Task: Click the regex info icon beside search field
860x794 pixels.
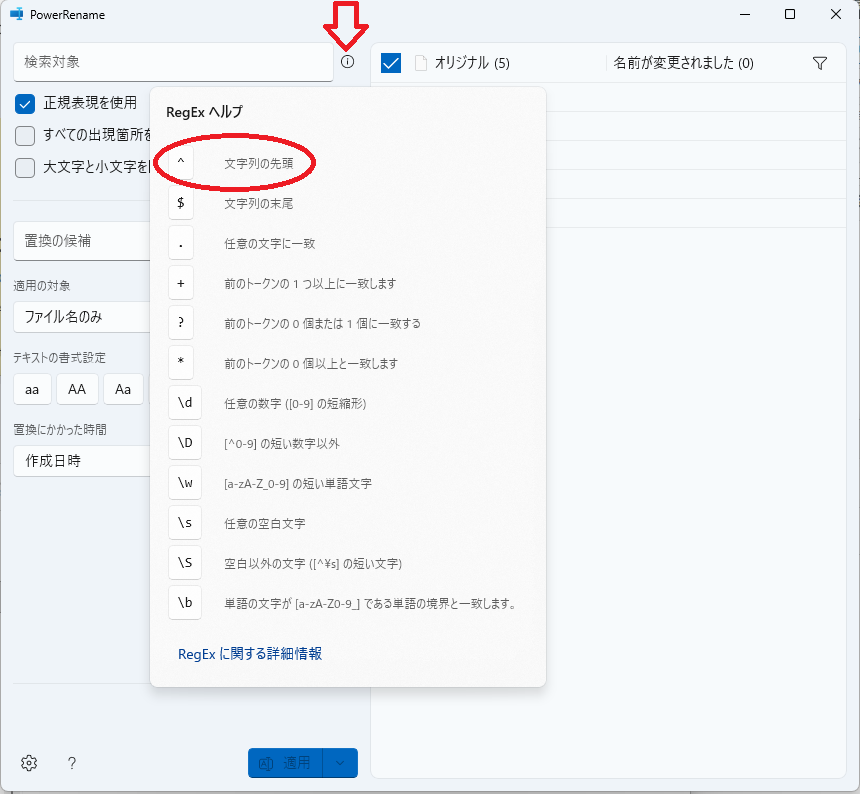Action: pyautogui.click(x=347, y=62)
